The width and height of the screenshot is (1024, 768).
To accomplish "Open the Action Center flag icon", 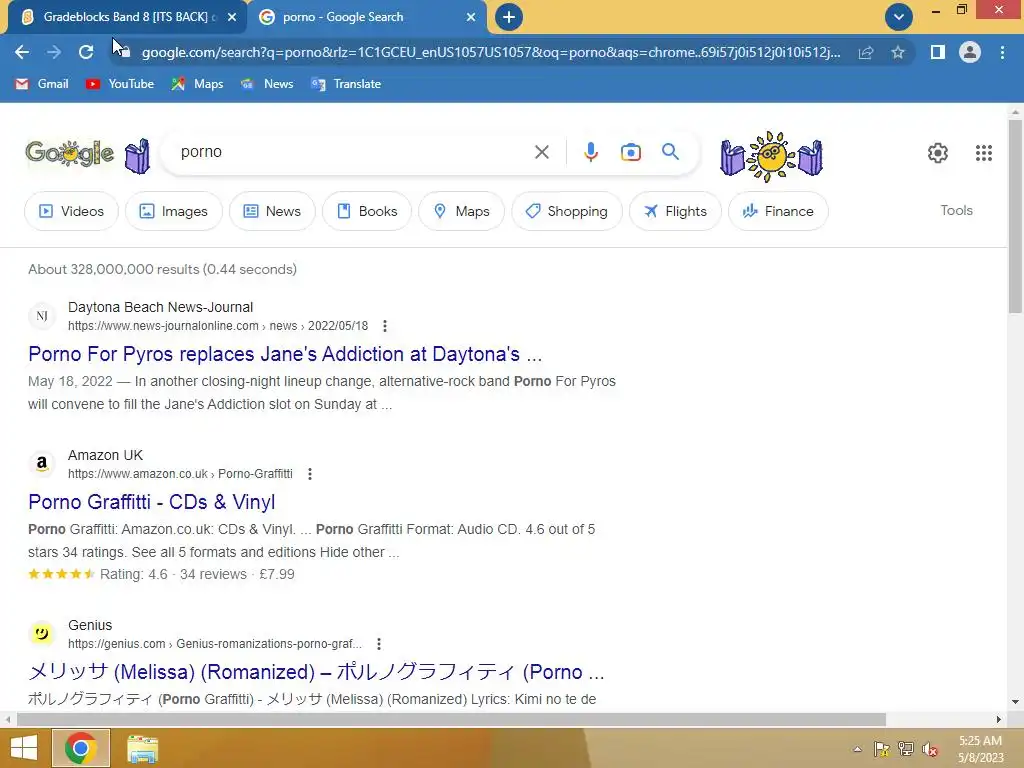I will coord(882,749).
